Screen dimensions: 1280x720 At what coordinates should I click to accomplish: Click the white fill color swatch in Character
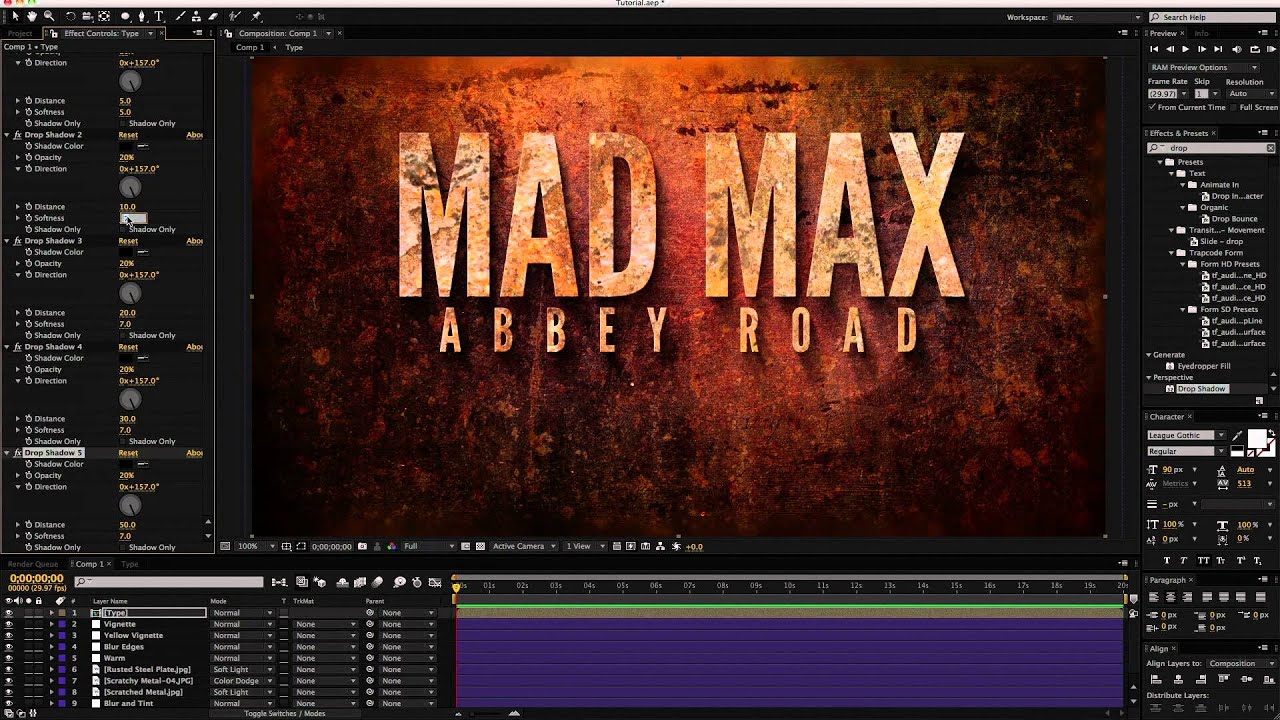[x=1257, y=438]
